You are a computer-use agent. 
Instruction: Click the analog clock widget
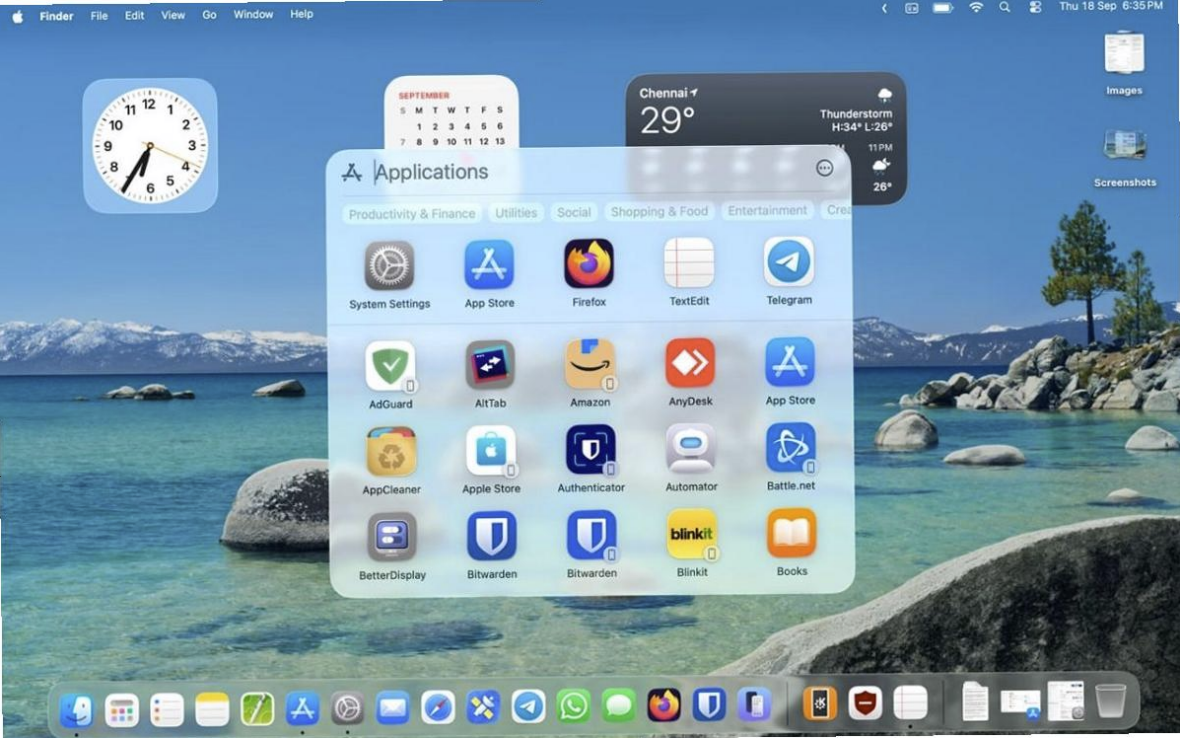150,145
